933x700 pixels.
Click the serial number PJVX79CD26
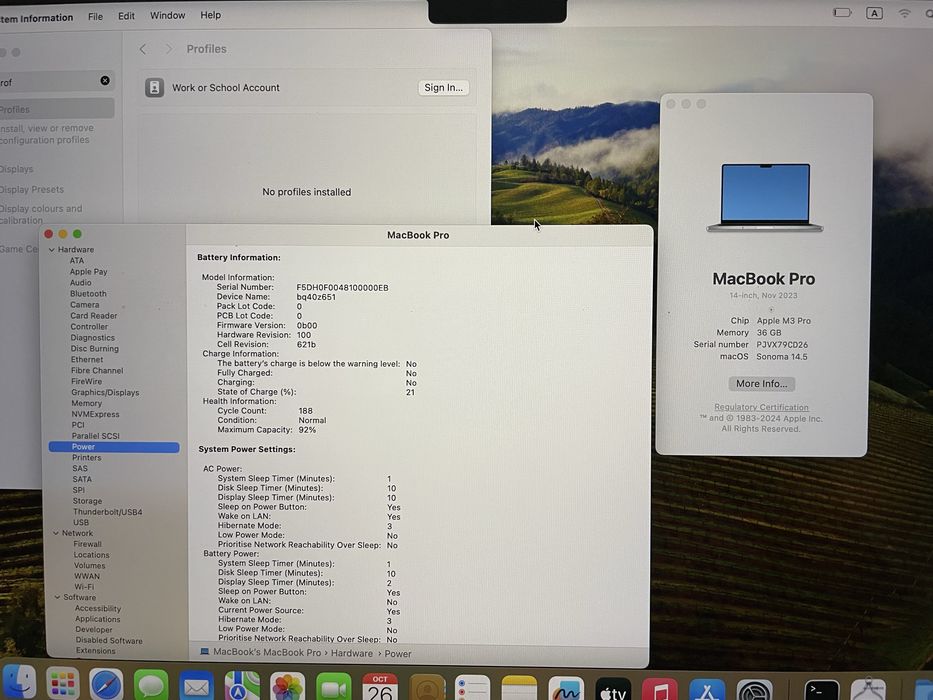(782, 345)
